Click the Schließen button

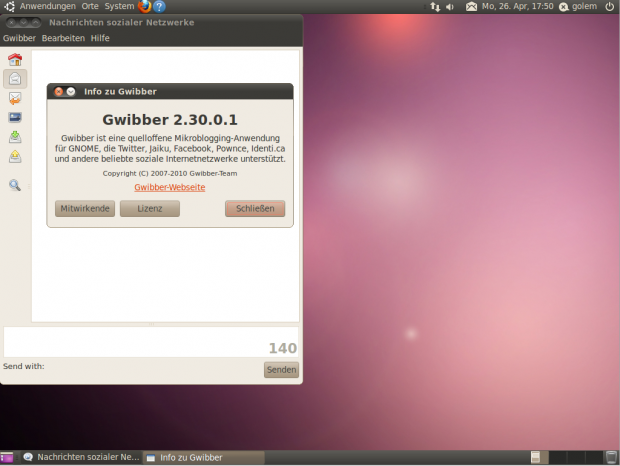click(255, 209)
